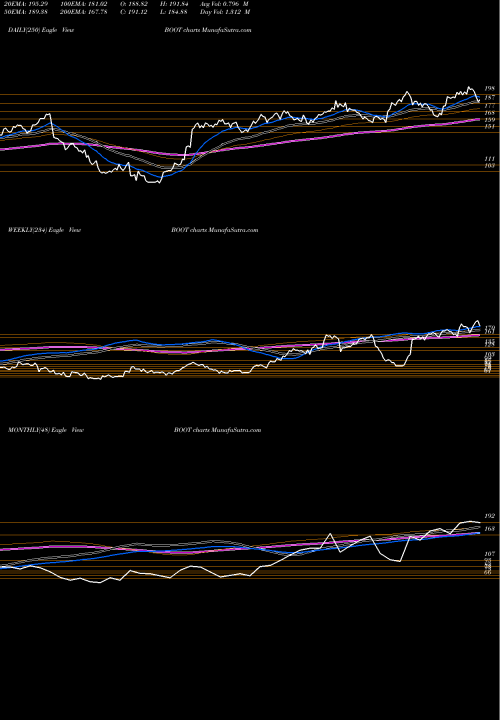Click the 111 price level on daily chart

(x=489, y=159)
